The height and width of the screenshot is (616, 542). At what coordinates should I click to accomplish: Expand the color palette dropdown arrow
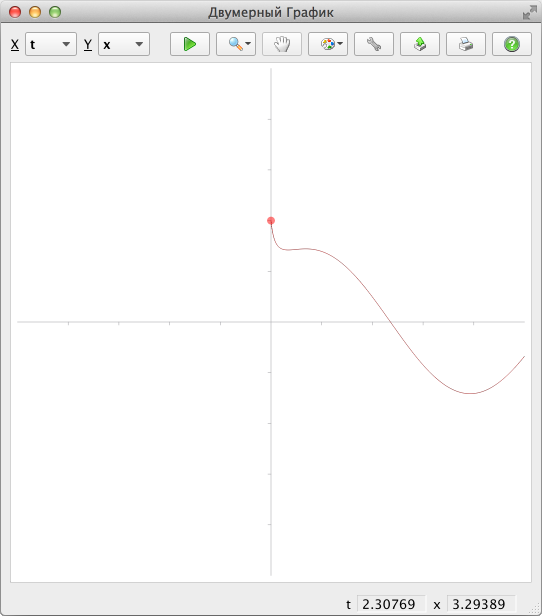coord(340,44)
